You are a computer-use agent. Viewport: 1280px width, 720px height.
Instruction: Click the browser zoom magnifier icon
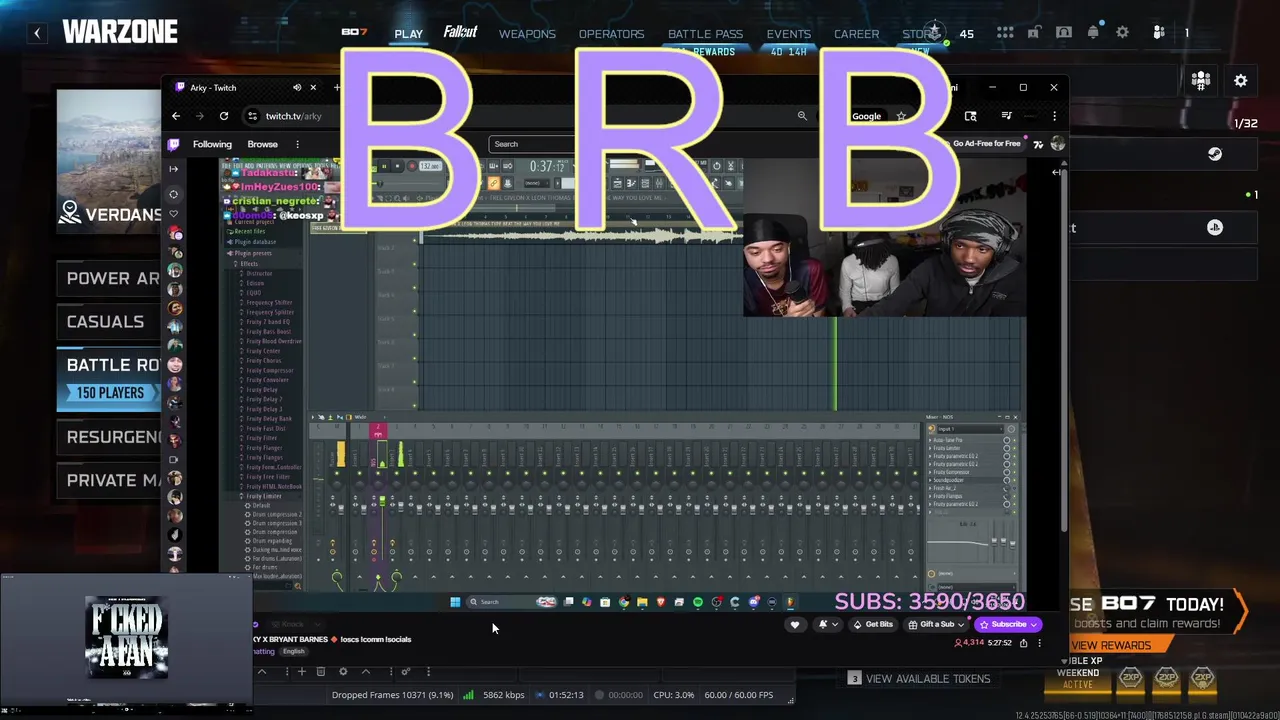click(x=802, y=116)
